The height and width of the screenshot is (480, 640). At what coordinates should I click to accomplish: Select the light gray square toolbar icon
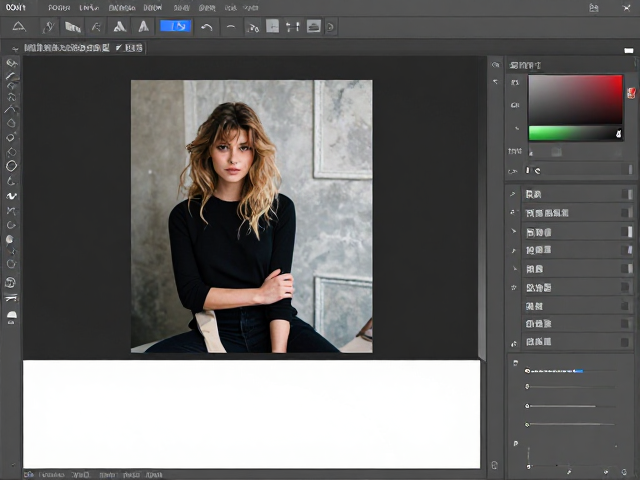point(272,27)
